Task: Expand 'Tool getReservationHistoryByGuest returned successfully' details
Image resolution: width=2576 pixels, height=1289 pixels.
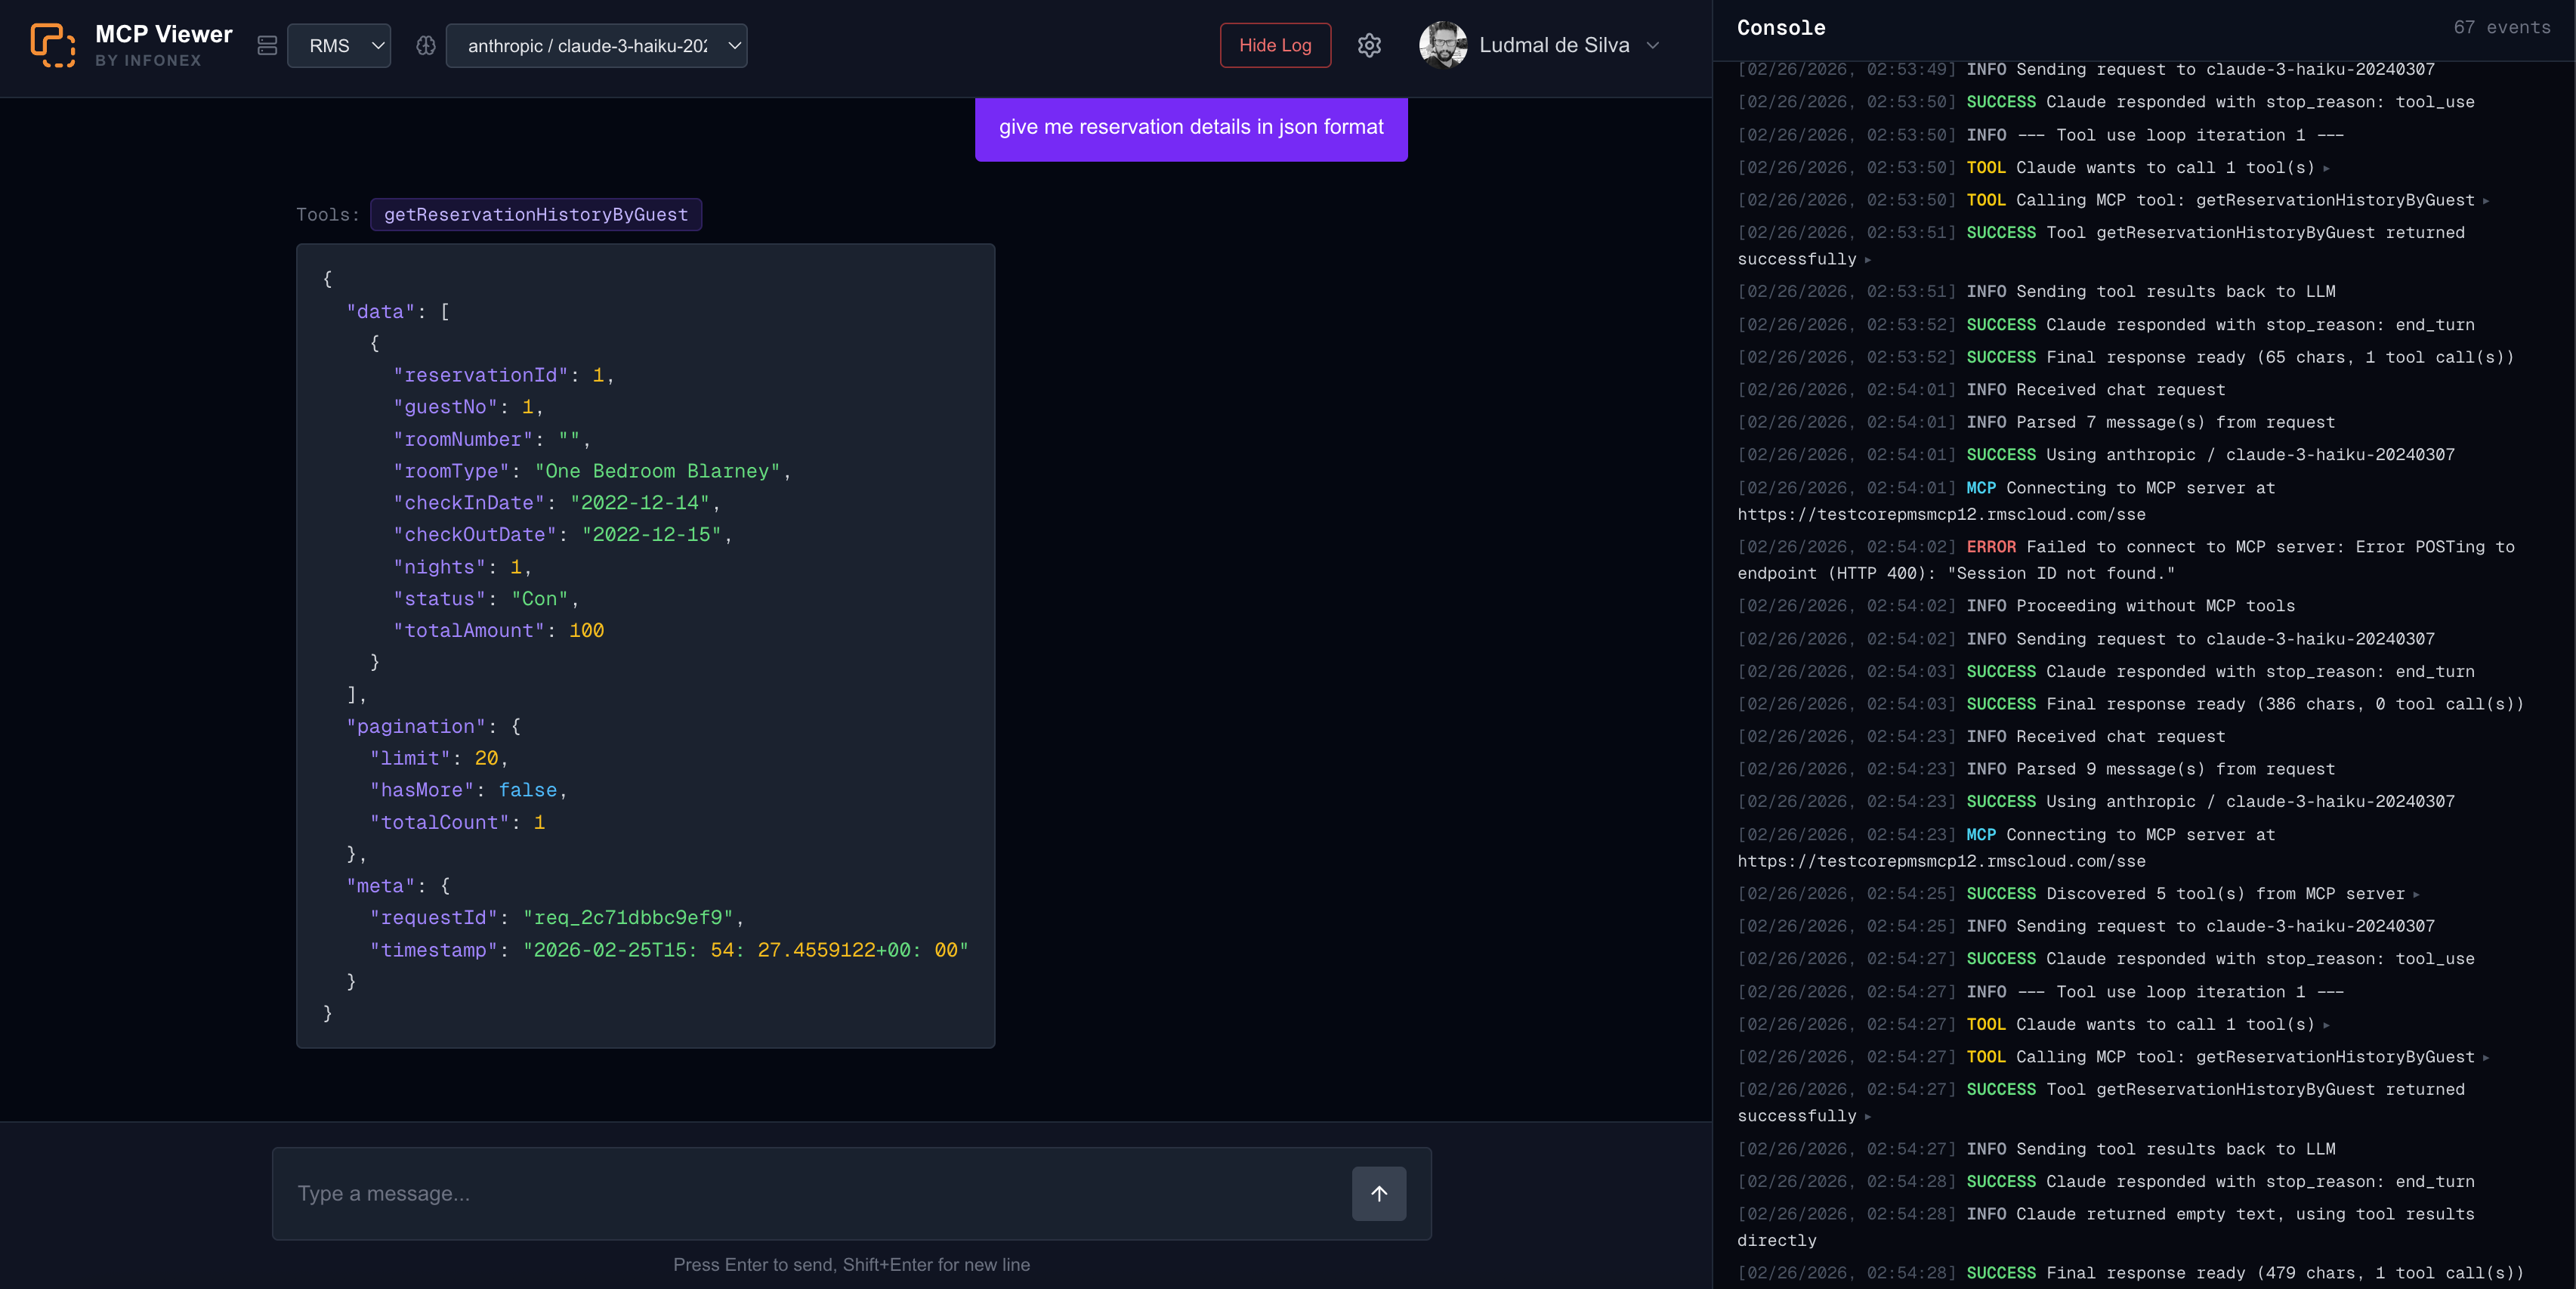Action: click(x=1868, y=259)
